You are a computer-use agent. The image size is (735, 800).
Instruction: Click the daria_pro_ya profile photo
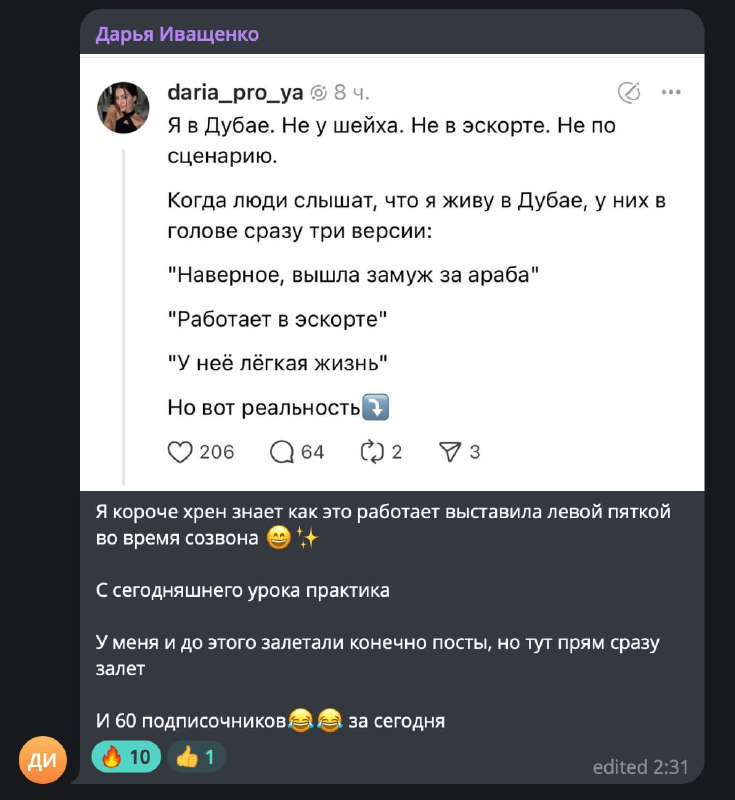click(123, 108)
